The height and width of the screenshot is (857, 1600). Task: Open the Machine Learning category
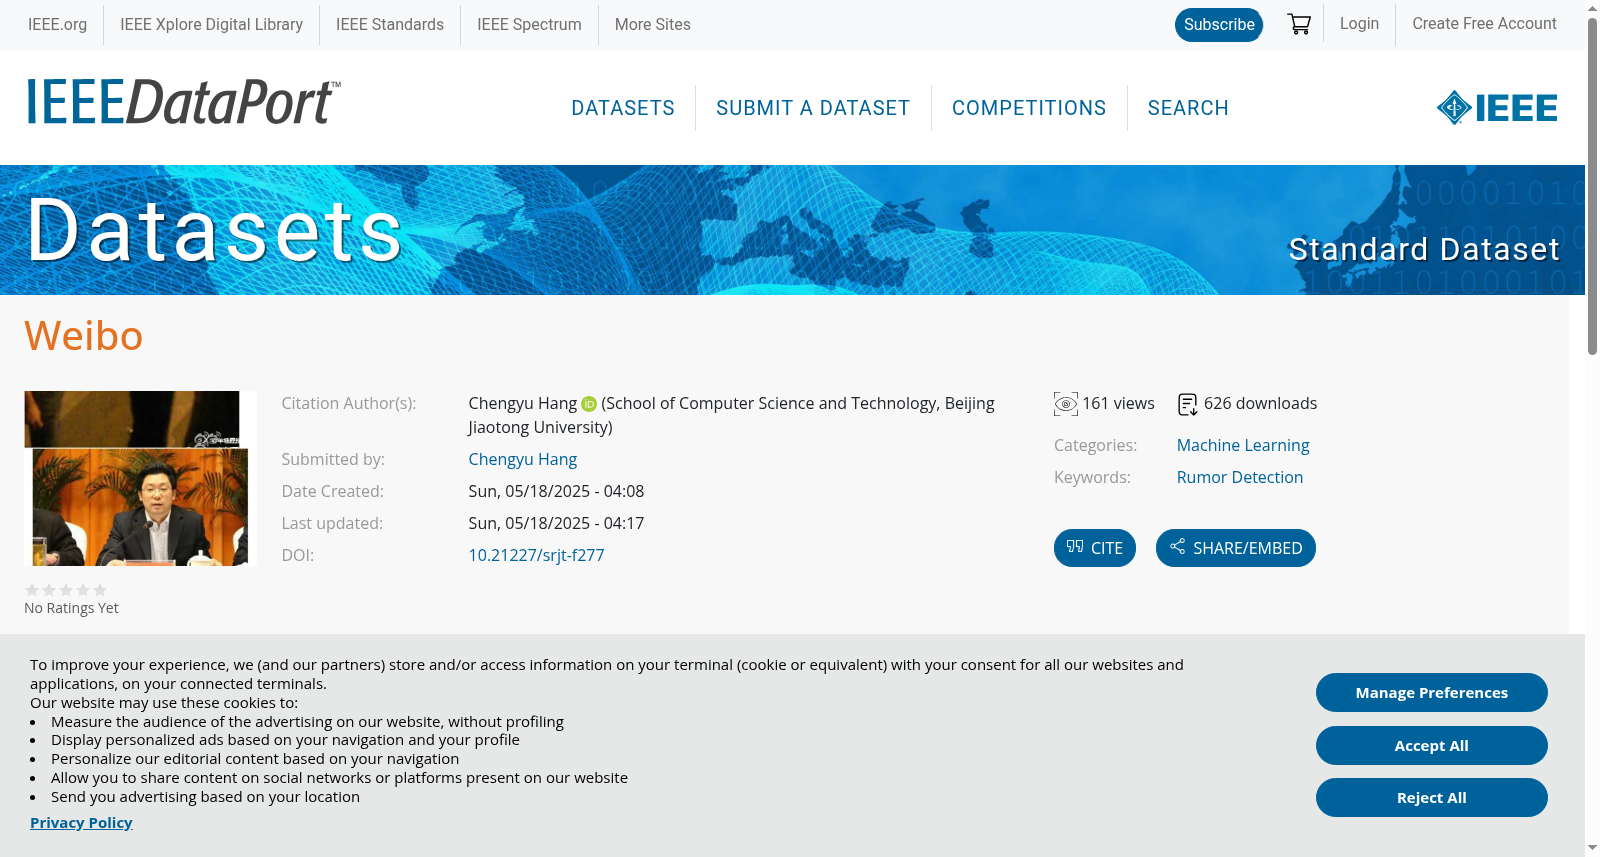[1243, 445]
